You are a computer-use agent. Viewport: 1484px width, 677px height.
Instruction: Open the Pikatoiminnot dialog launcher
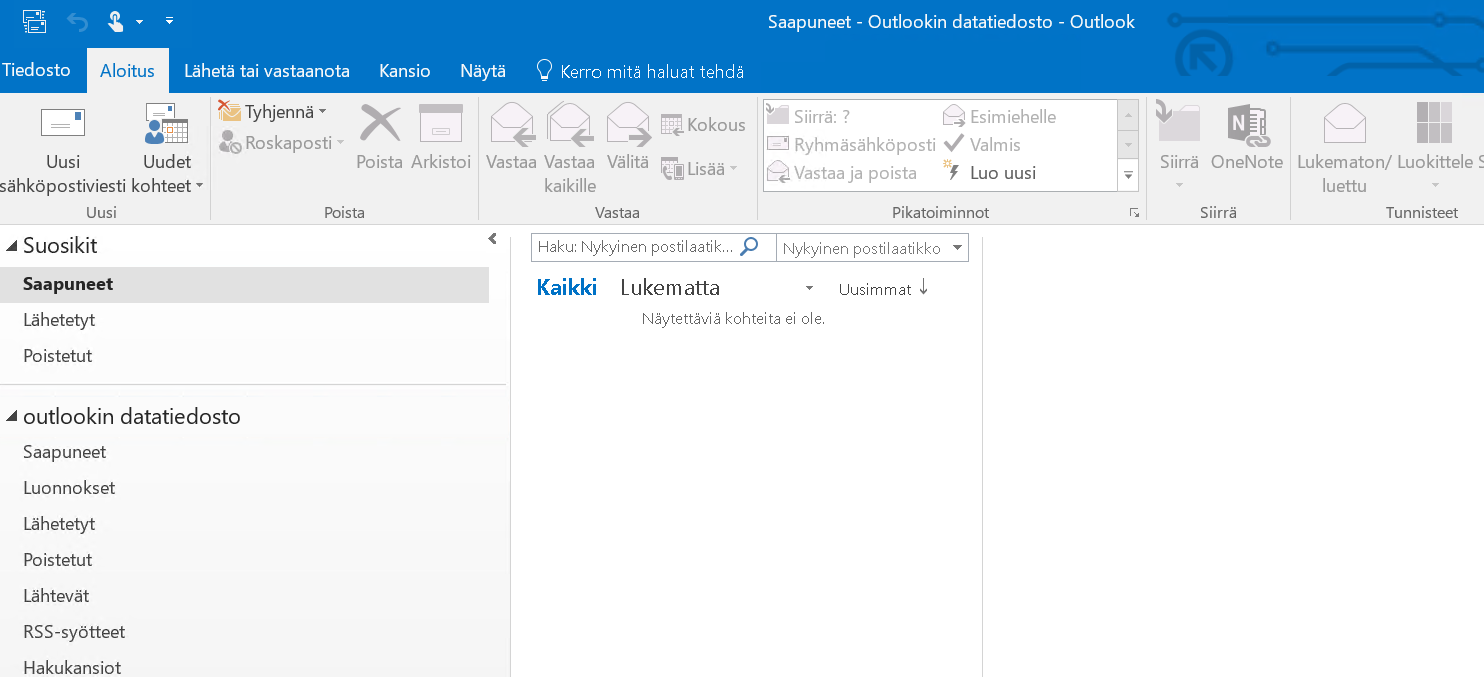tap(1134, 213)
